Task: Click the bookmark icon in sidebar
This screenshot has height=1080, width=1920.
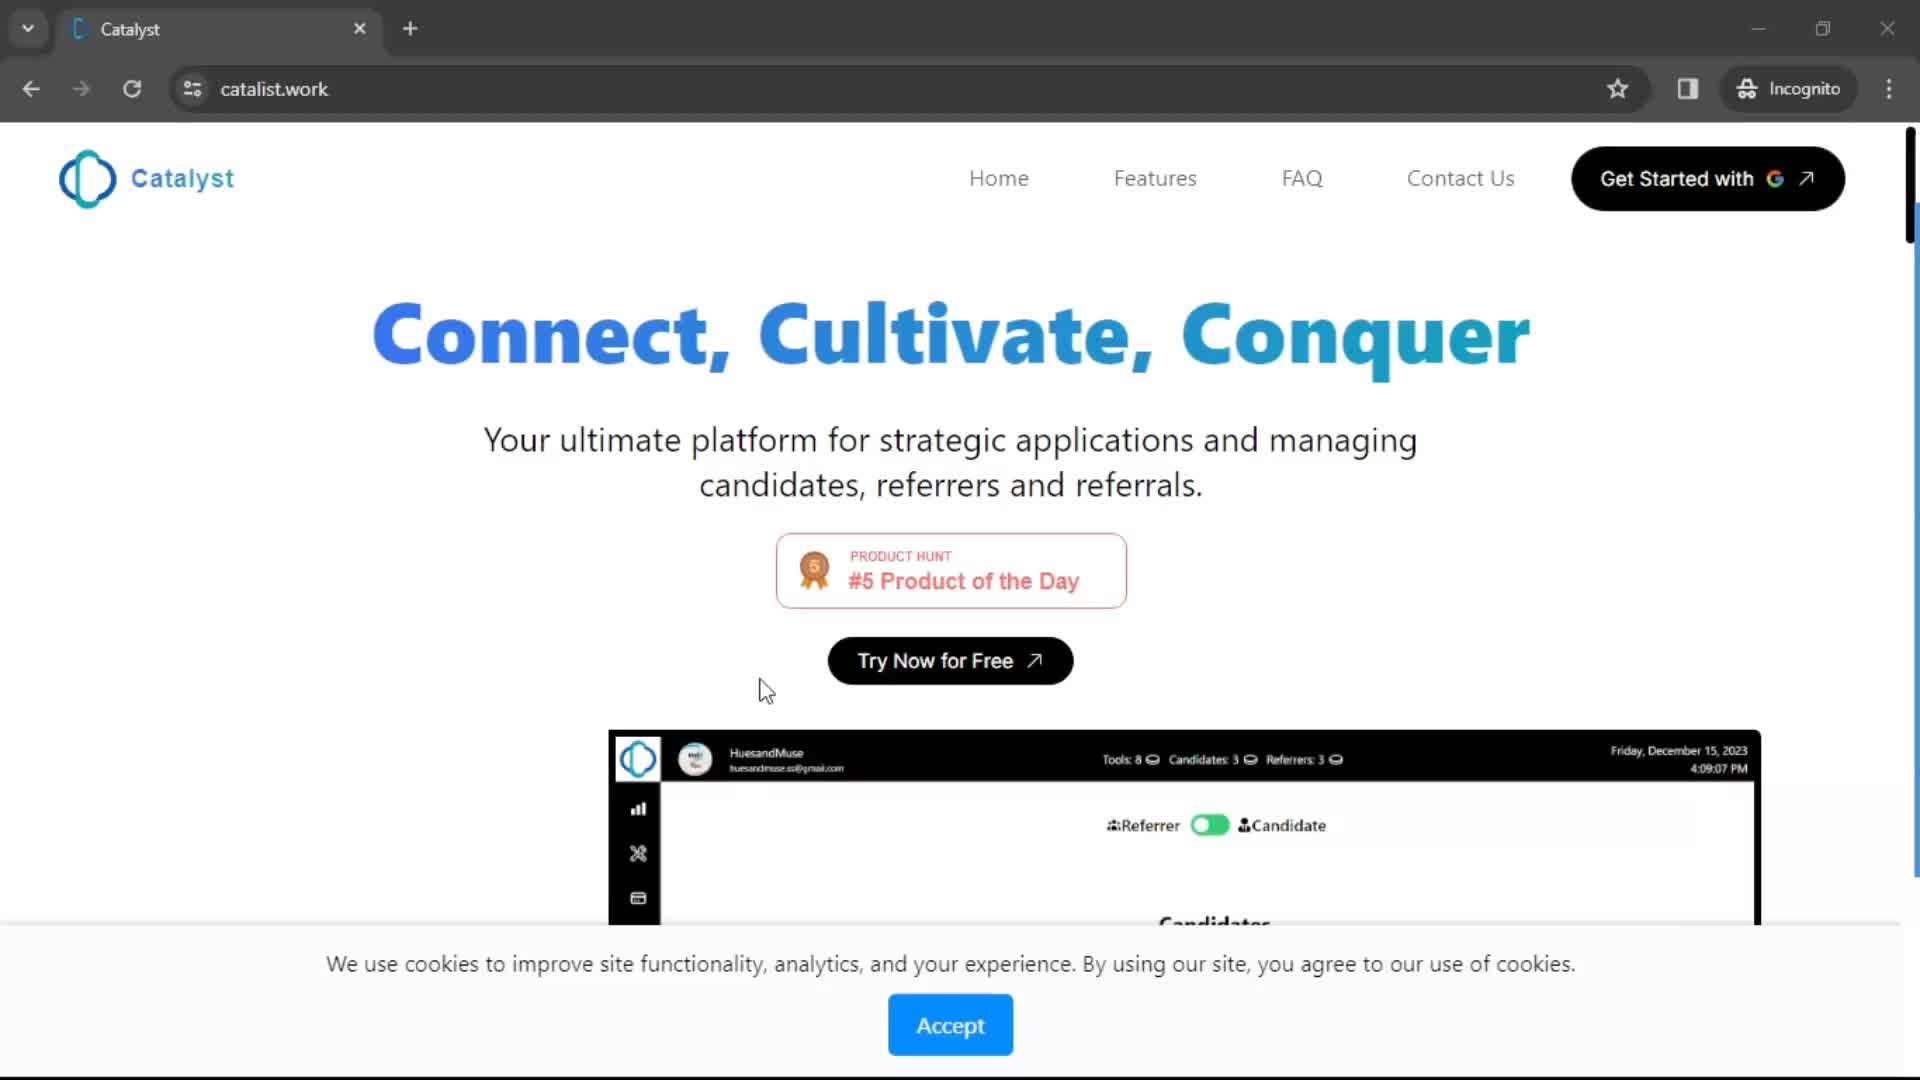Action: click(638, 898)
